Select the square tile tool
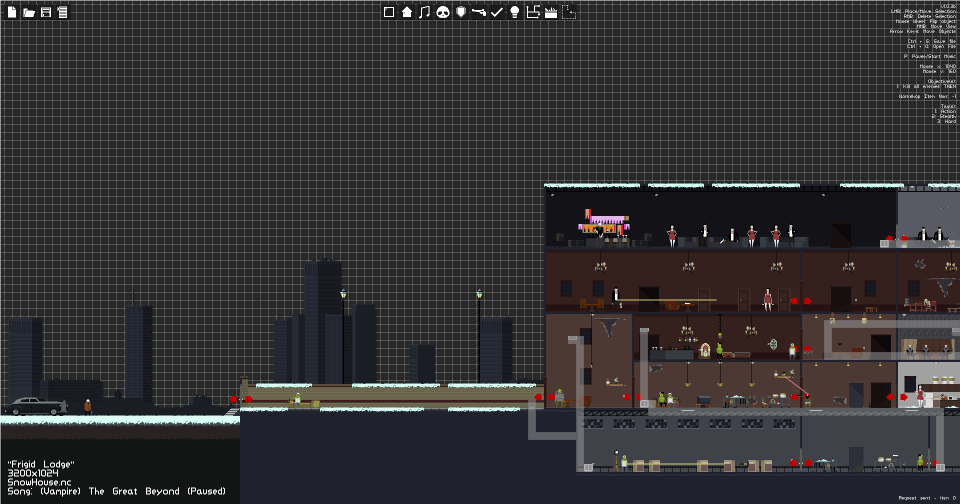Viewport: 960px width, 504px height. pyautogui.click(x=388, y=12)
